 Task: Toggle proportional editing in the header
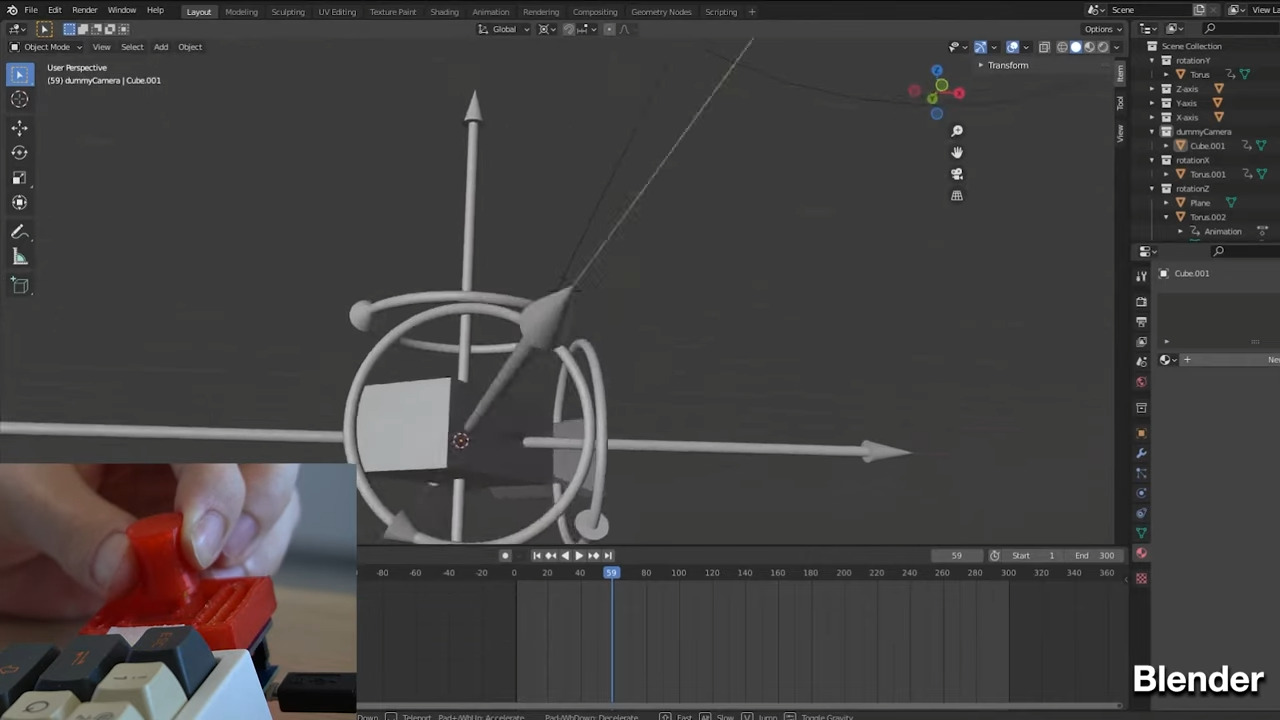tap(611, 28)
